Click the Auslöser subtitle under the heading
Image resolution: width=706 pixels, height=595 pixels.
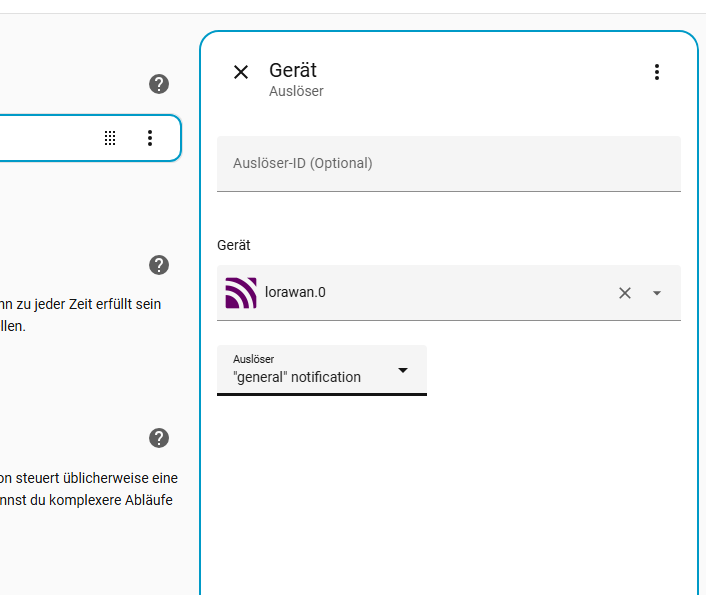click(296, 91)
